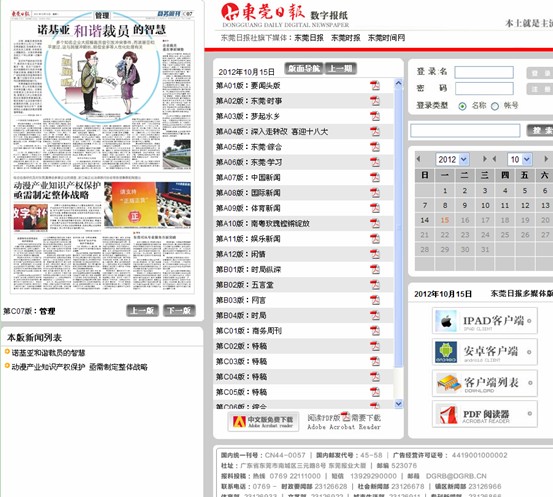Expand the 2012 year dropdown

point(464,159)
